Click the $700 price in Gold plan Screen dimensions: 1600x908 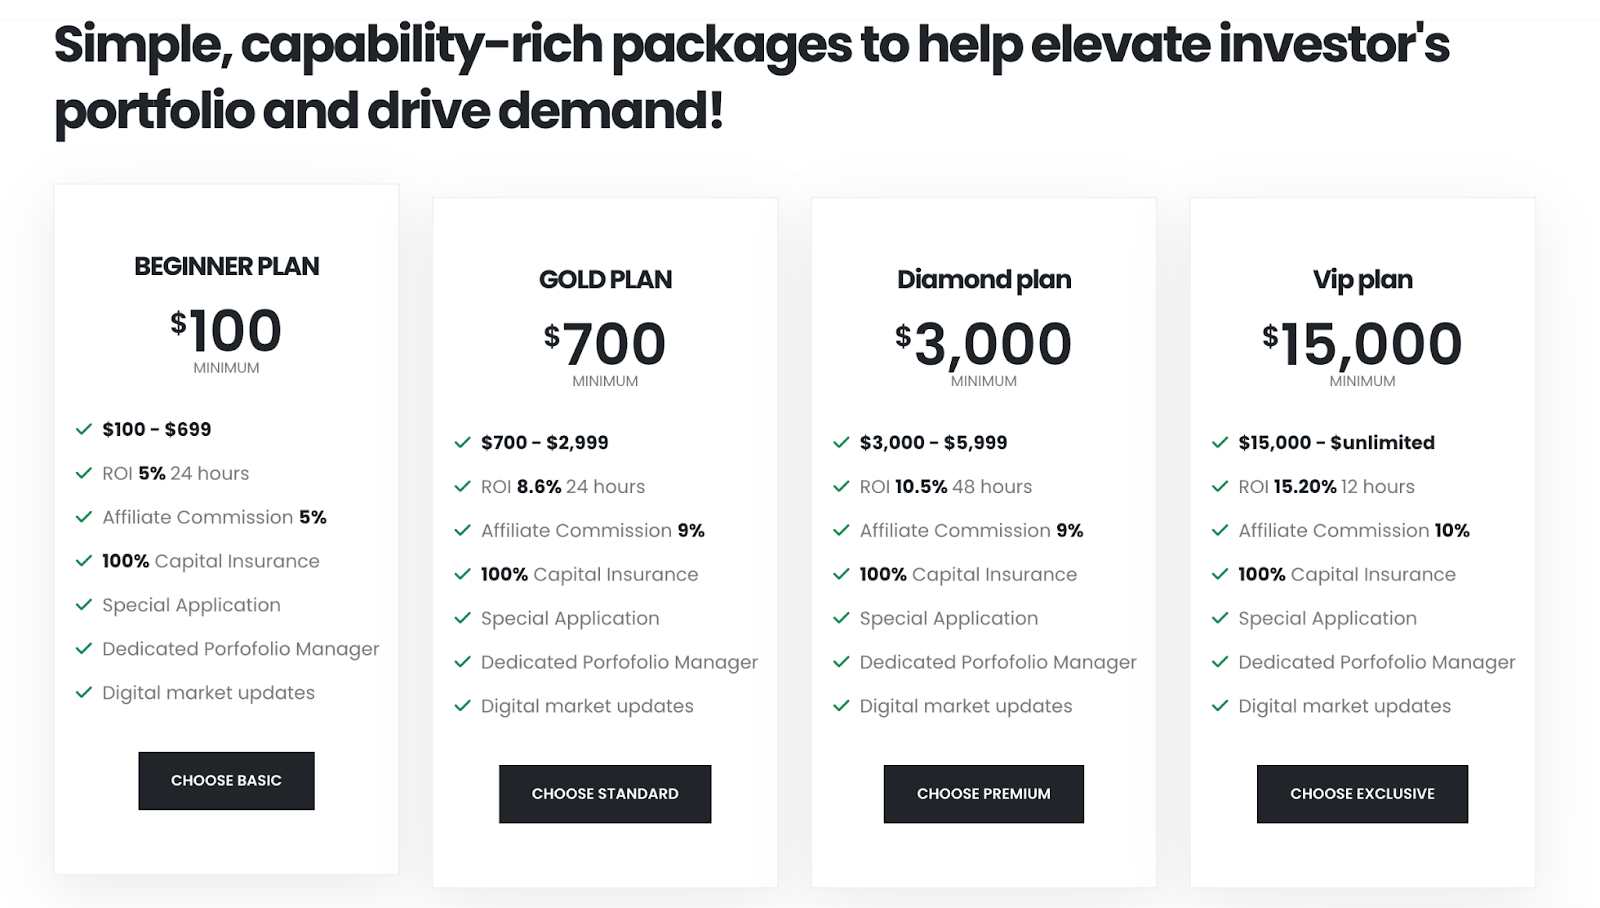point(605,344)
